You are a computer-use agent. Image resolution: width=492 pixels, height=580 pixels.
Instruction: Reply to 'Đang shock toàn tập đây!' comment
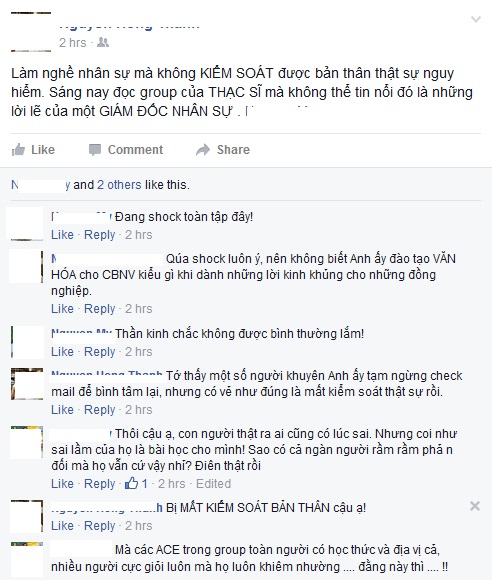tap(100, 235)
